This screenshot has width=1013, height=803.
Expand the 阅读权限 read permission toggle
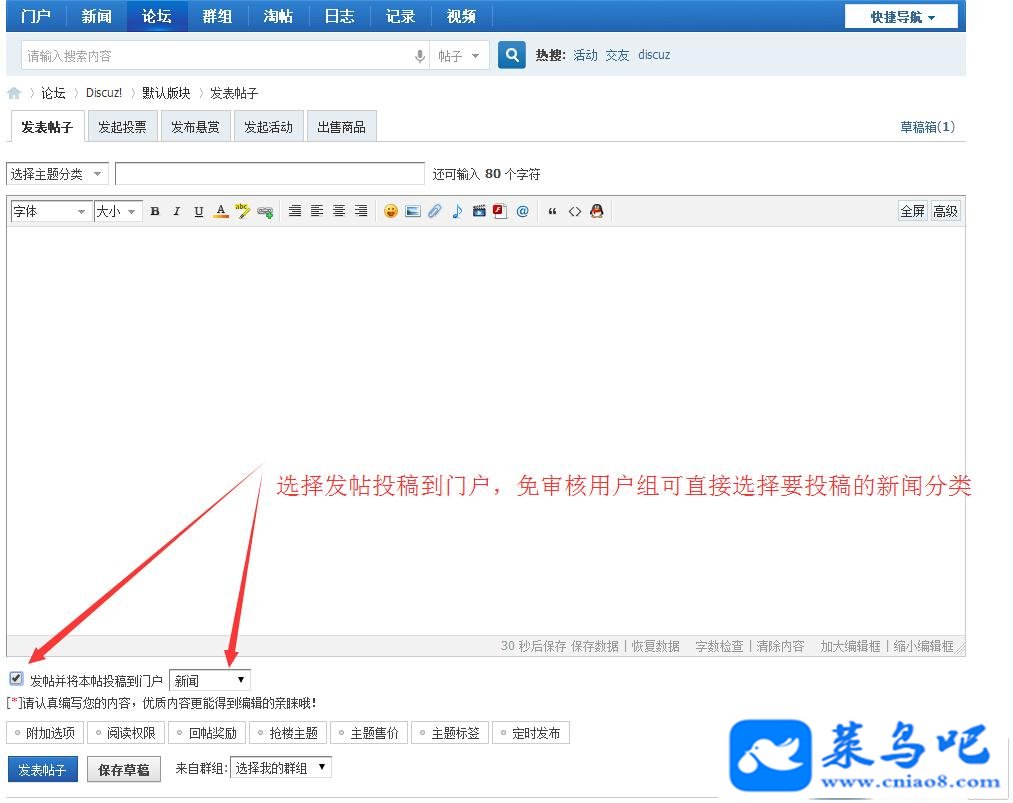click(126, 733)
